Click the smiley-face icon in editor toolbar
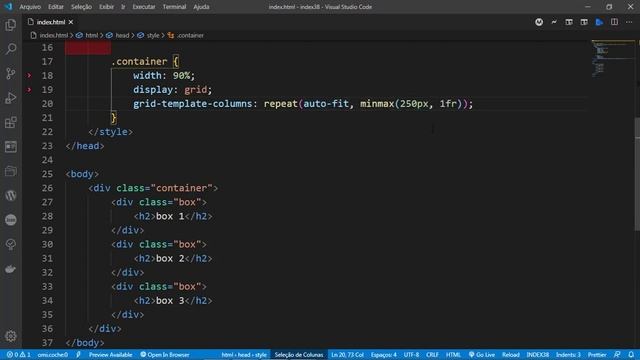The width and height of the screenshot is (640, 360). [539, 22]
